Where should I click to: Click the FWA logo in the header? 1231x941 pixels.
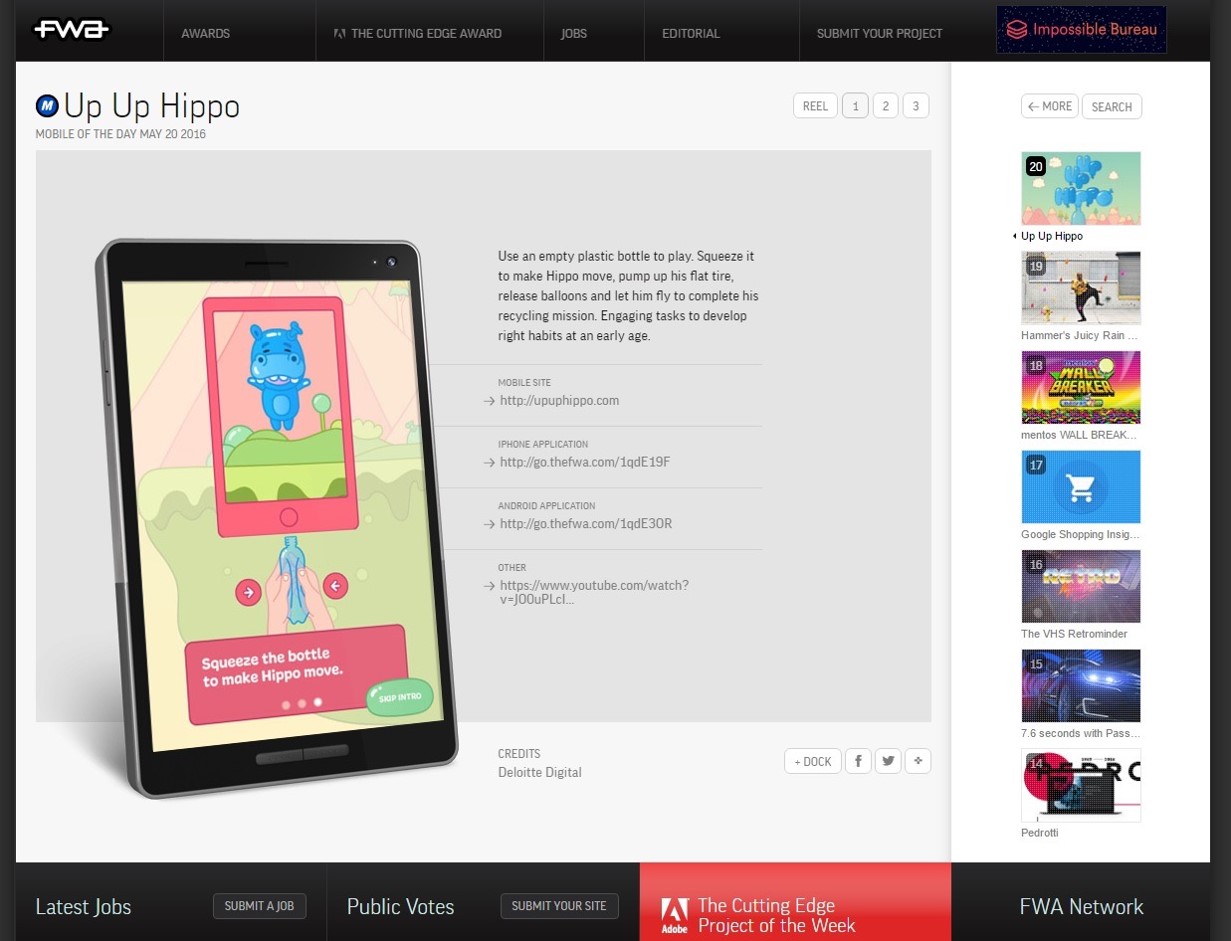[x=71, y=30]
